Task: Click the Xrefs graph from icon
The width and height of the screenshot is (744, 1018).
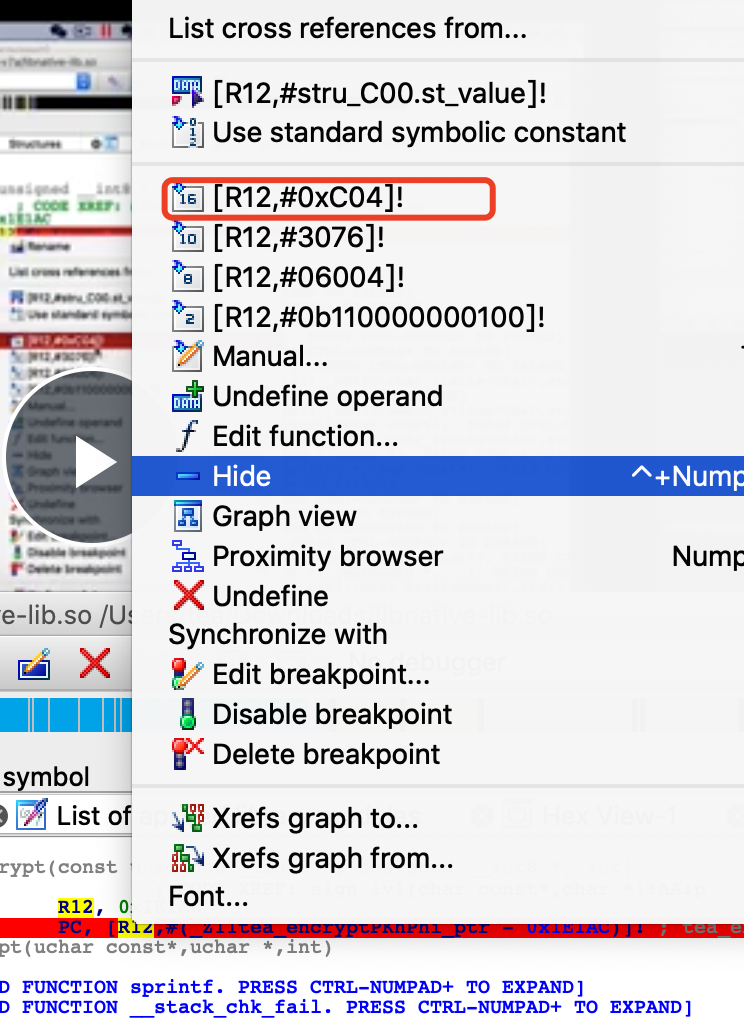Action: (x=187, y=858)
